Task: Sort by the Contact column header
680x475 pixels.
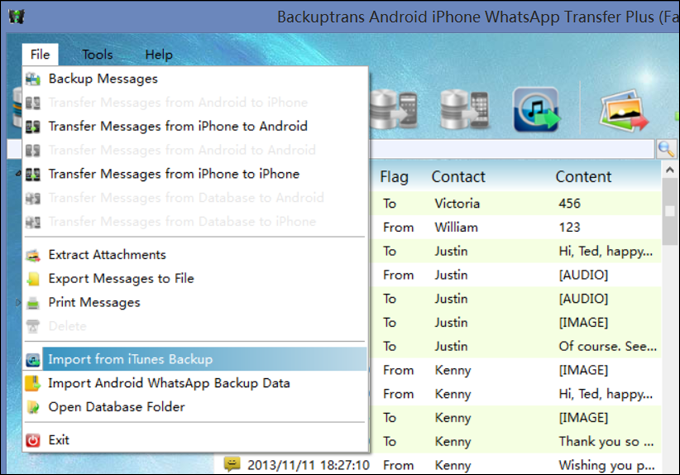Action: (458, 177)
